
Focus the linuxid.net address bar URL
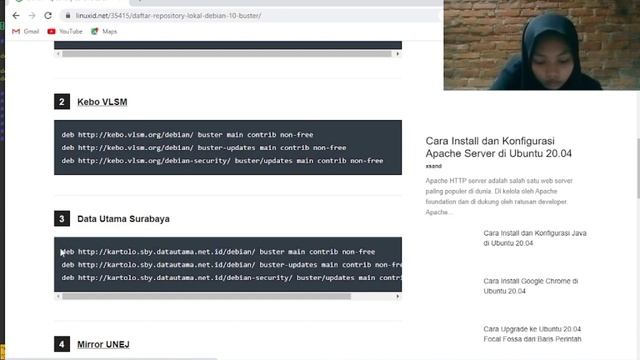click(168, 16)
